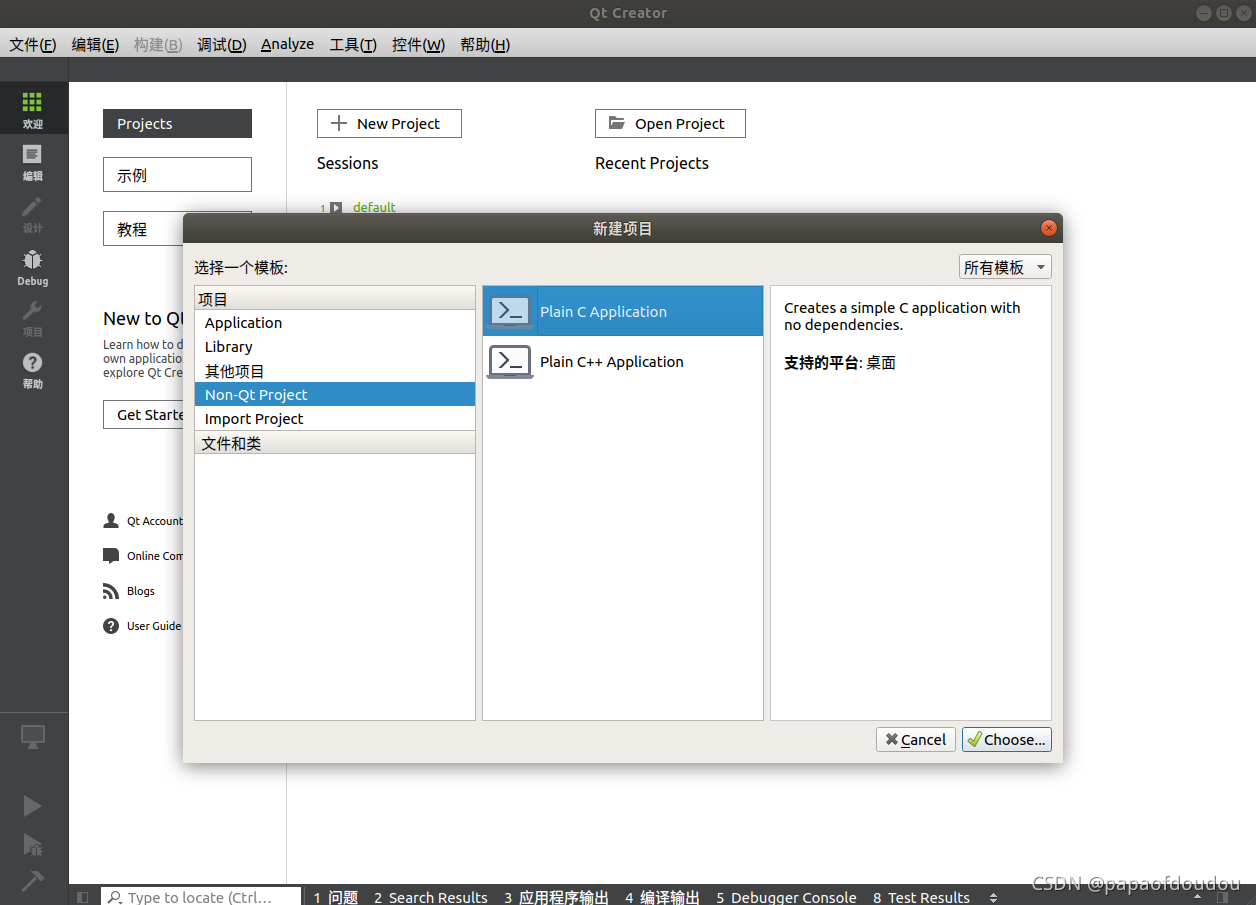Viewport: 1256px width, 905px height.
Task: Close the 新建项目 dialog
Action: (1049, 228)
